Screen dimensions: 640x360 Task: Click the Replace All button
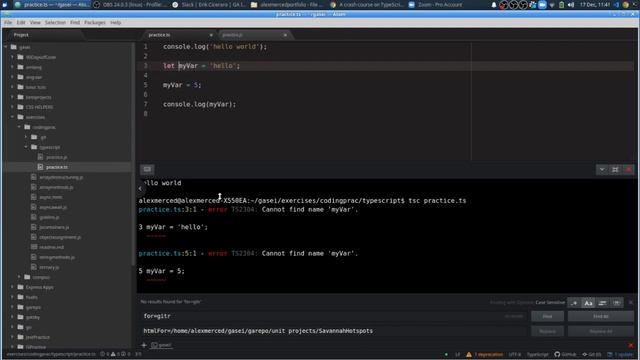[x=601, y=331]
